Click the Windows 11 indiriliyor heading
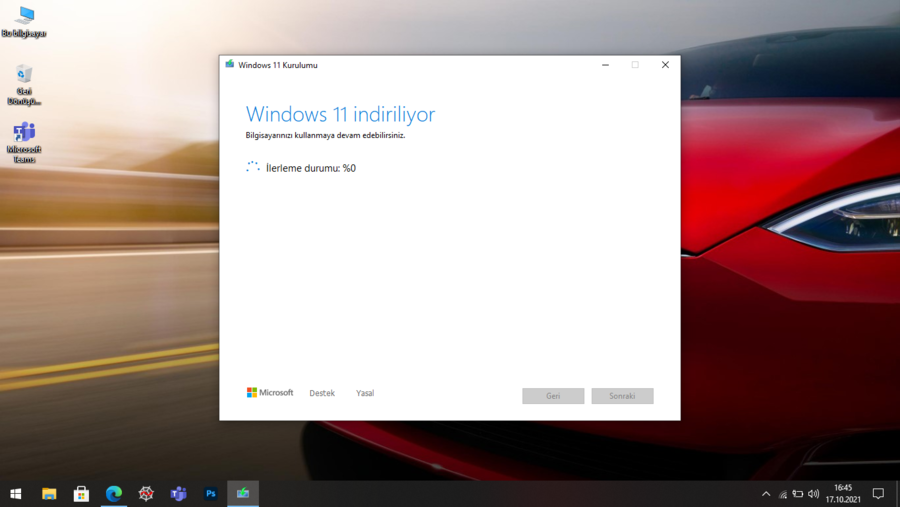This screenshot has height=507, width=900. [340, 114]
